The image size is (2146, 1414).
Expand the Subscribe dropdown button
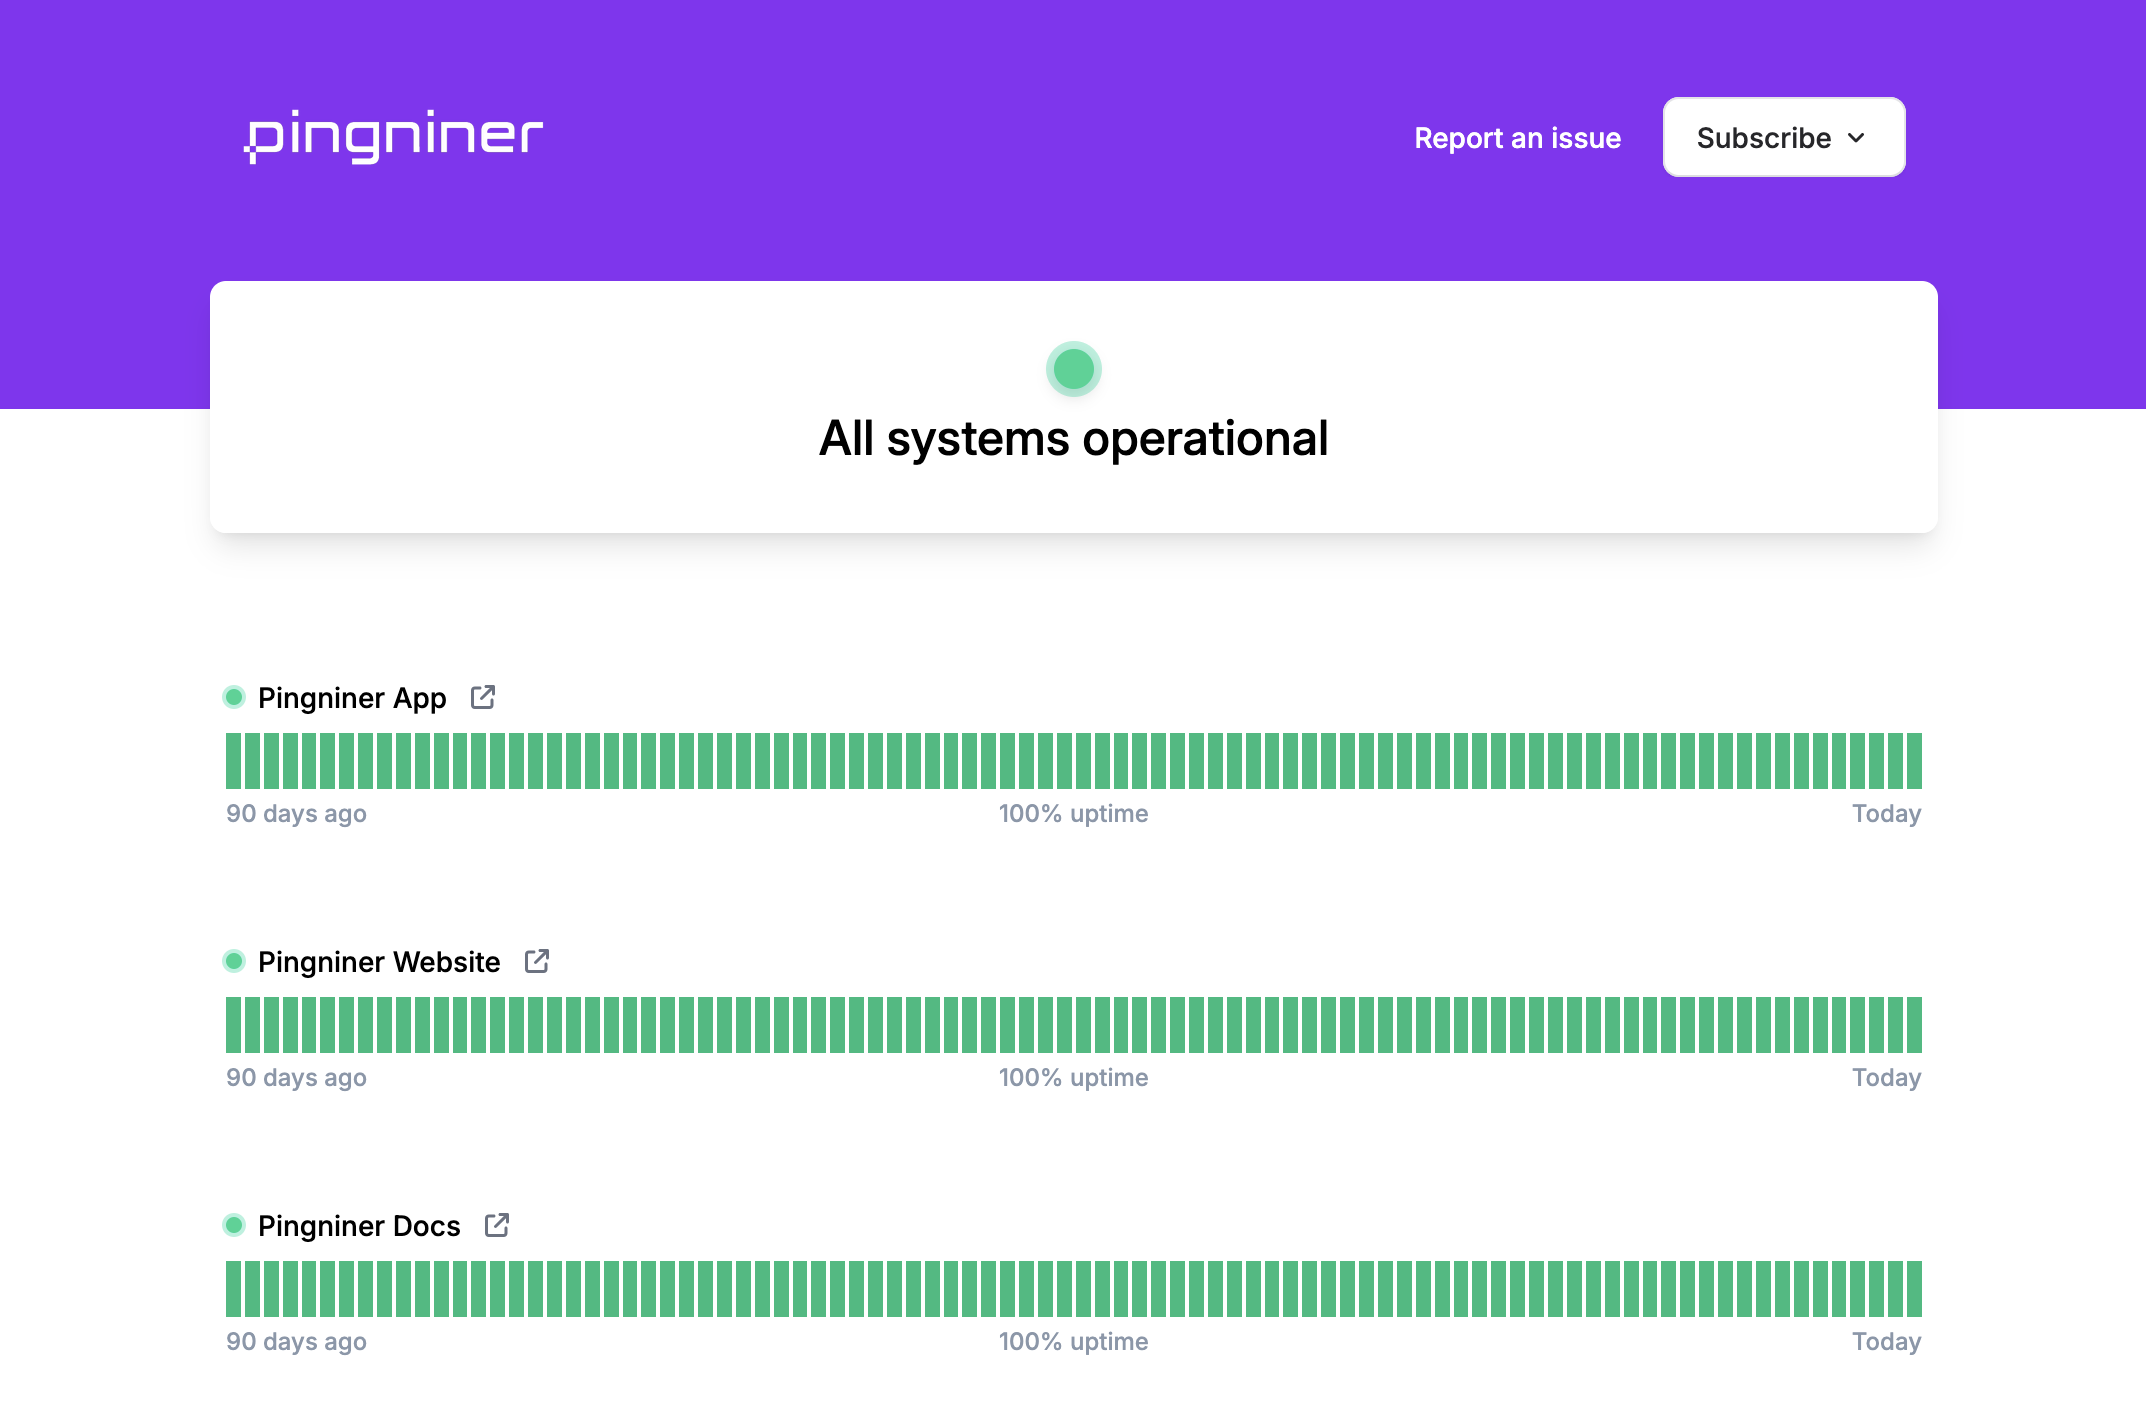[1783, 137]
